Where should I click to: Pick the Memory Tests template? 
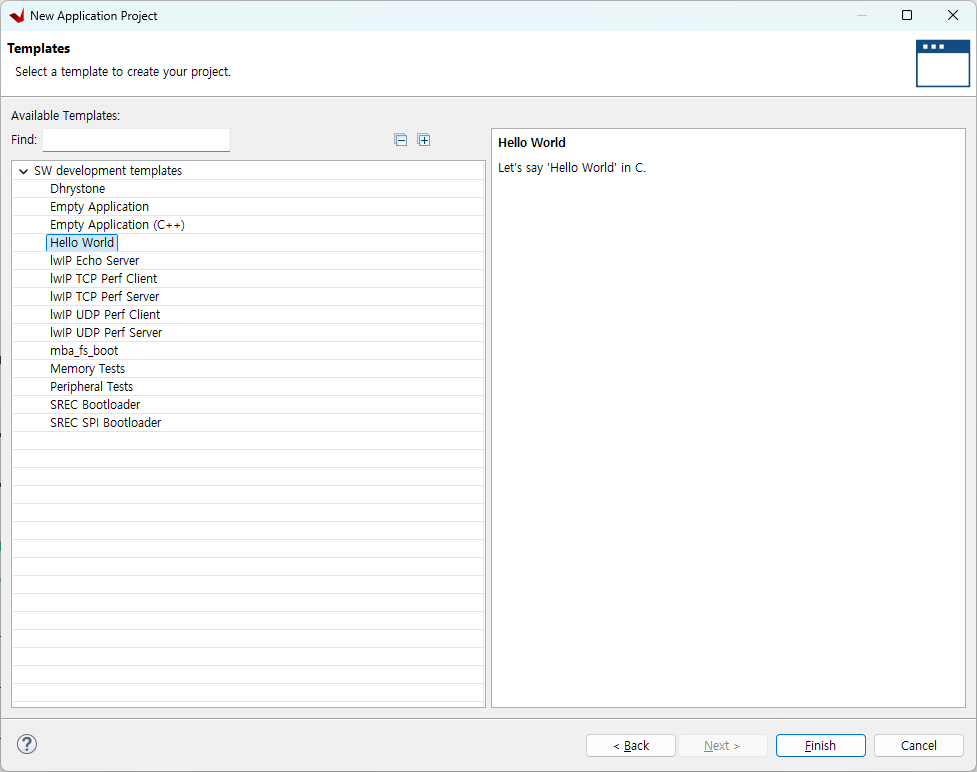point(87,369)
